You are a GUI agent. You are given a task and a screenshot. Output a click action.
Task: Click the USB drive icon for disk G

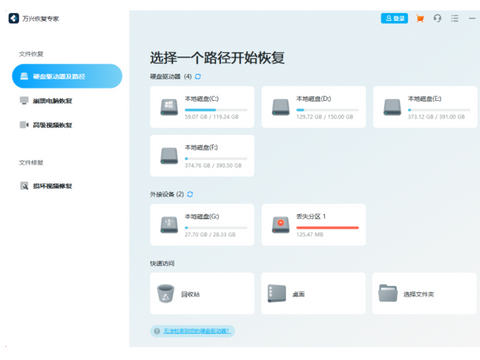(x=169, y=225)
